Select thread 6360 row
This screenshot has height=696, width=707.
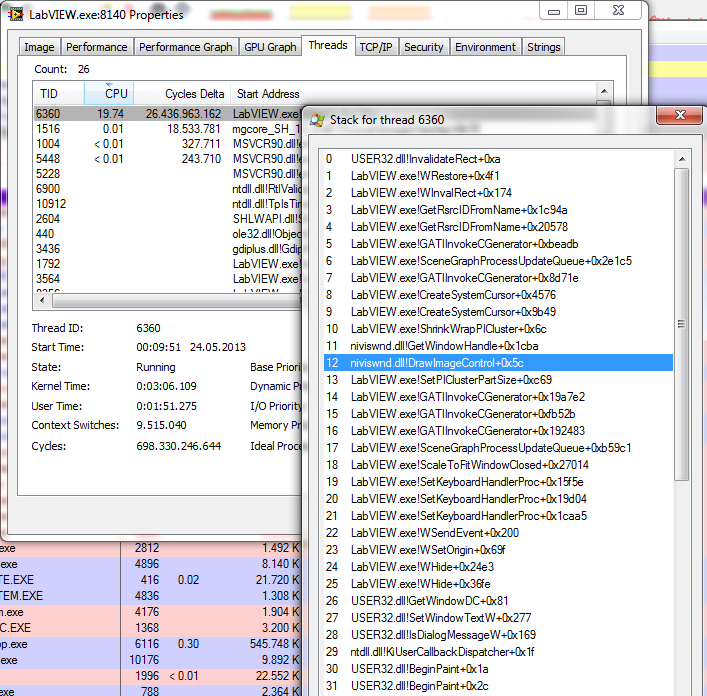(x=169, y=114)
